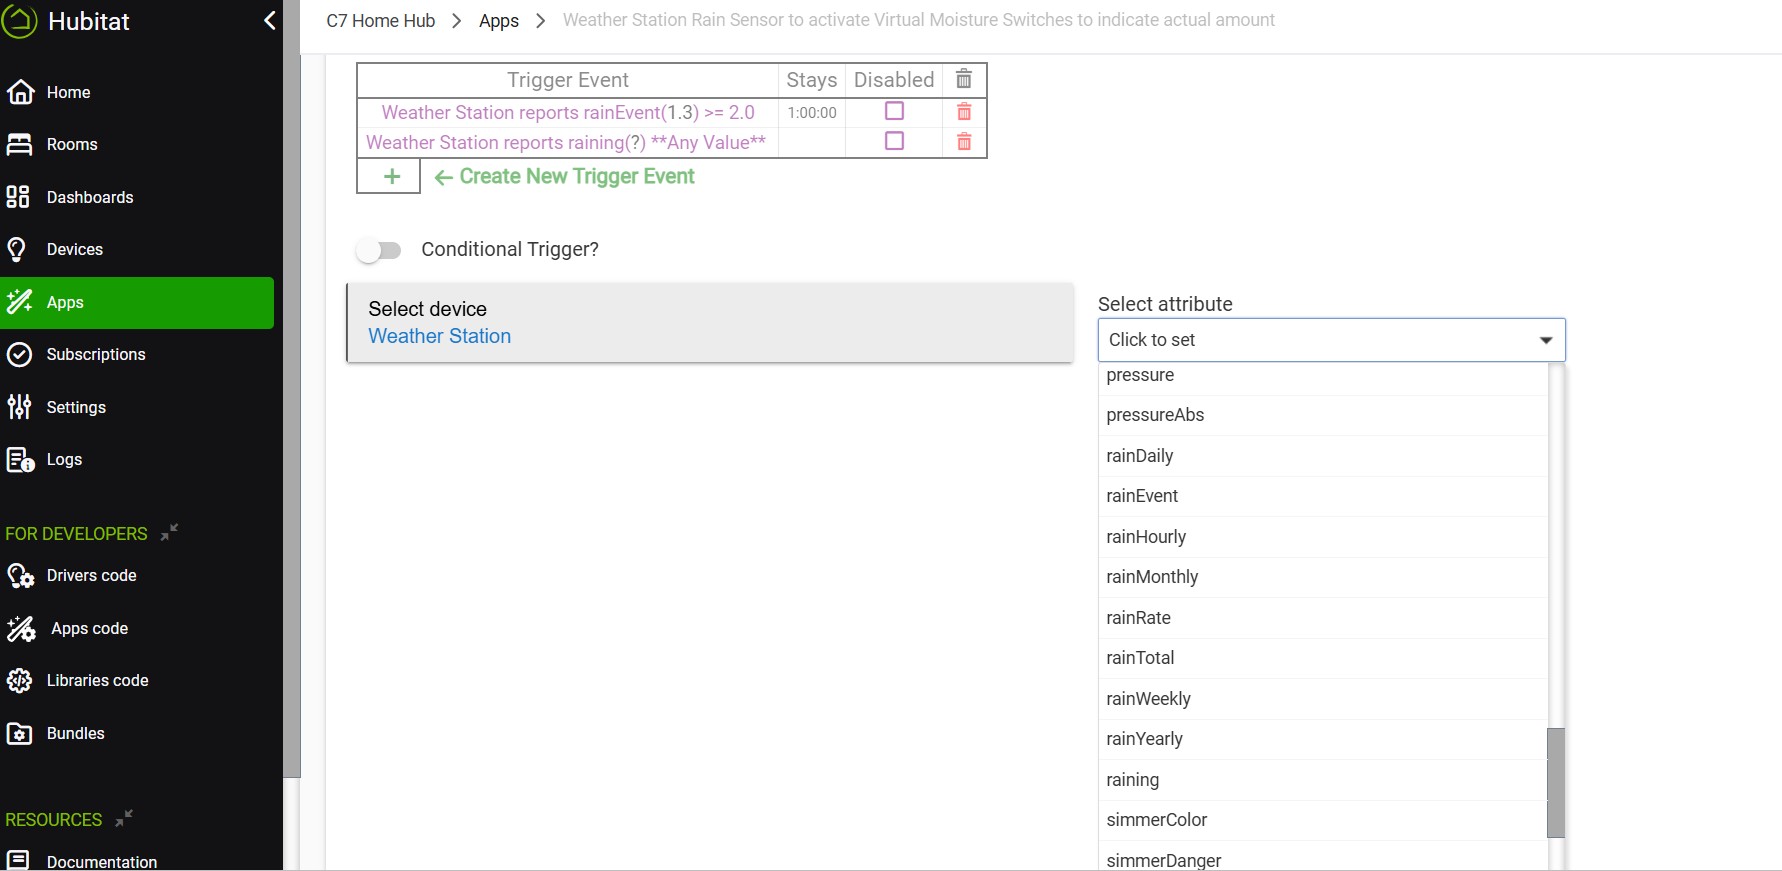Check the Disabled box for the raining trigger
This screenshot has height=871, width=1782.
point(894,141)
